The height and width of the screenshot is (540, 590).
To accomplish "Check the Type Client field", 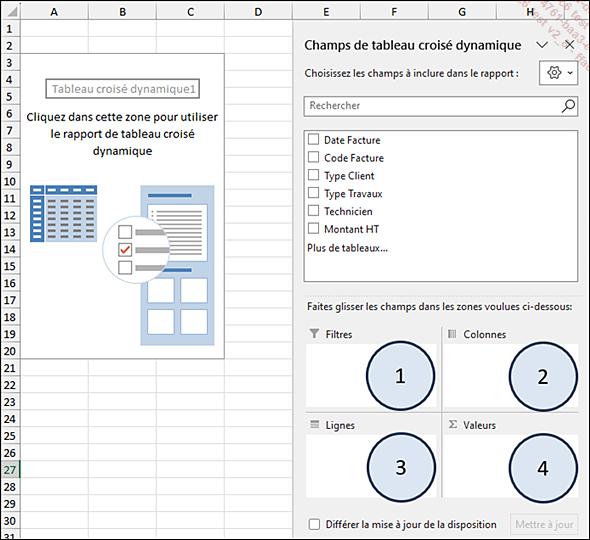I will (x=313, y=175).
